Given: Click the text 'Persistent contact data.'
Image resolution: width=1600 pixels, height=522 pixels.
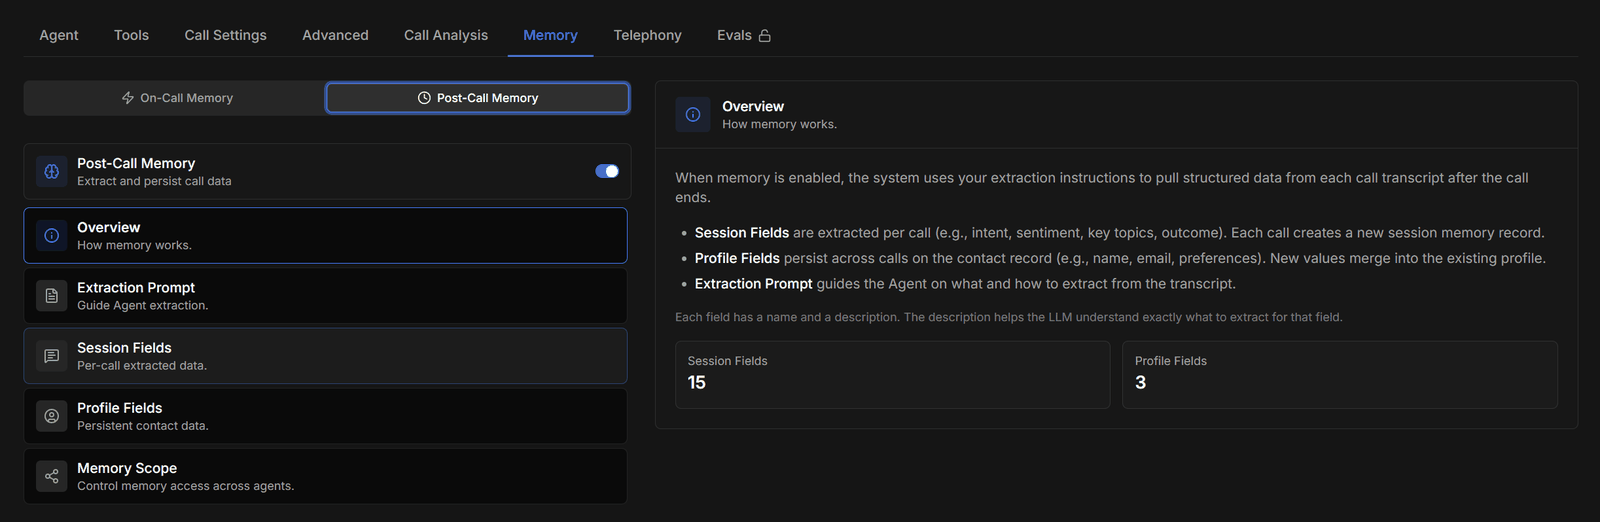Looking at the screenshot, I should [143, 426].
